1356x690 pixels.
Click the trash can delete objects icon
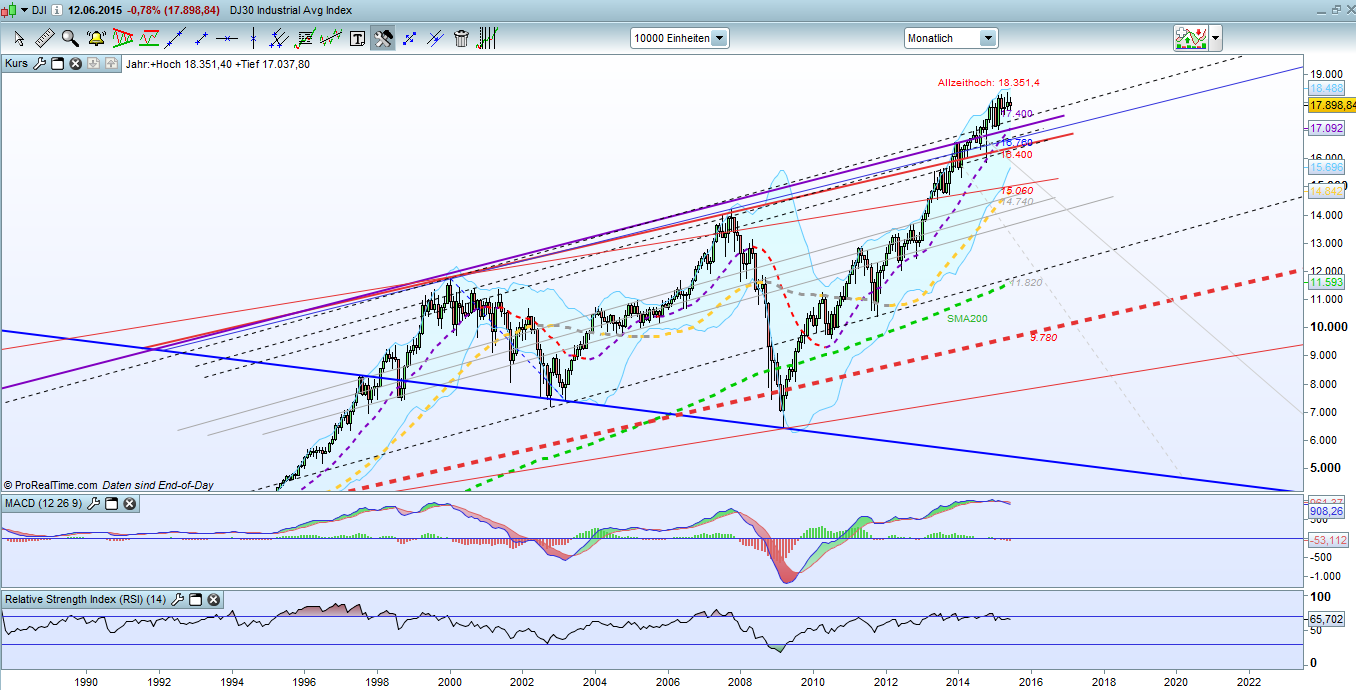pos(461,39)
